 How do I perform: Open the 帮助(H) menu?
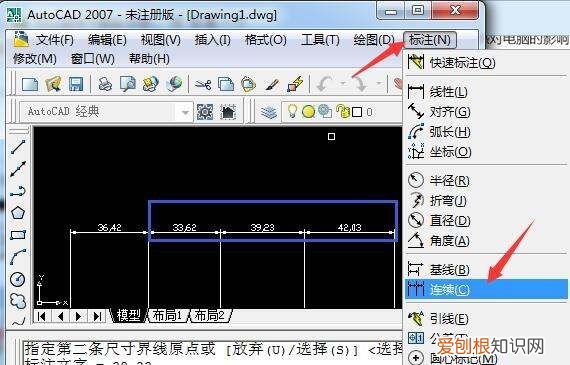(149, 59)
